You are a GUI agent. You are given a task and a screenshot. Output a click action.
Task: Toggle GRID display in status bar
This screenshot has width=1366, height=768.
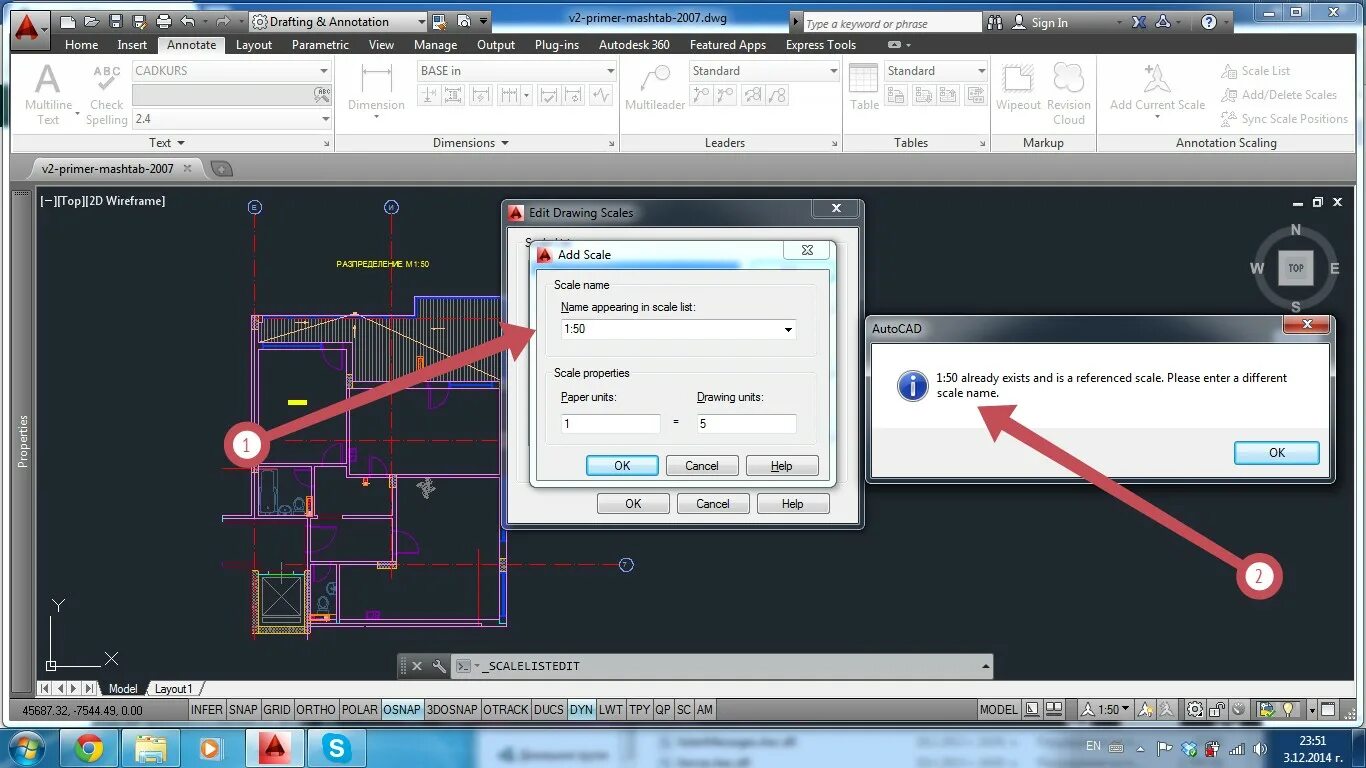[x=277, y=709]
